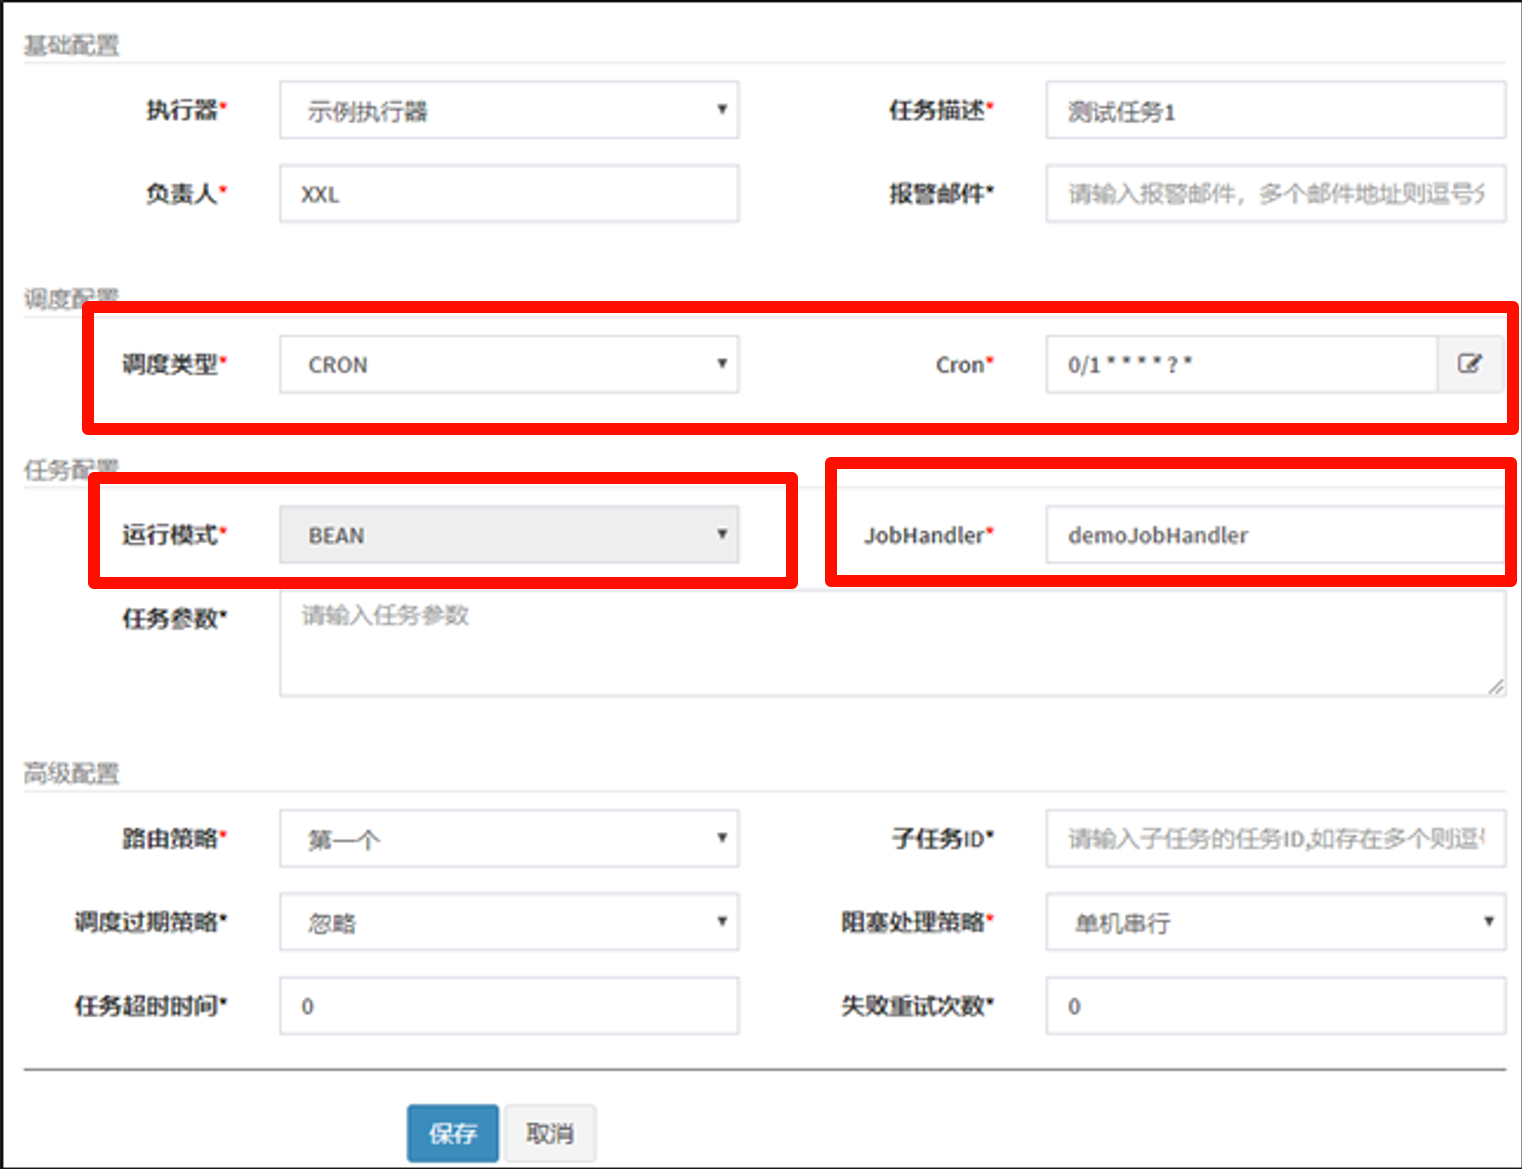1522x1169 pixels.
Task: Click the Cron expression edit icon
Action: tap(1470, 364)
